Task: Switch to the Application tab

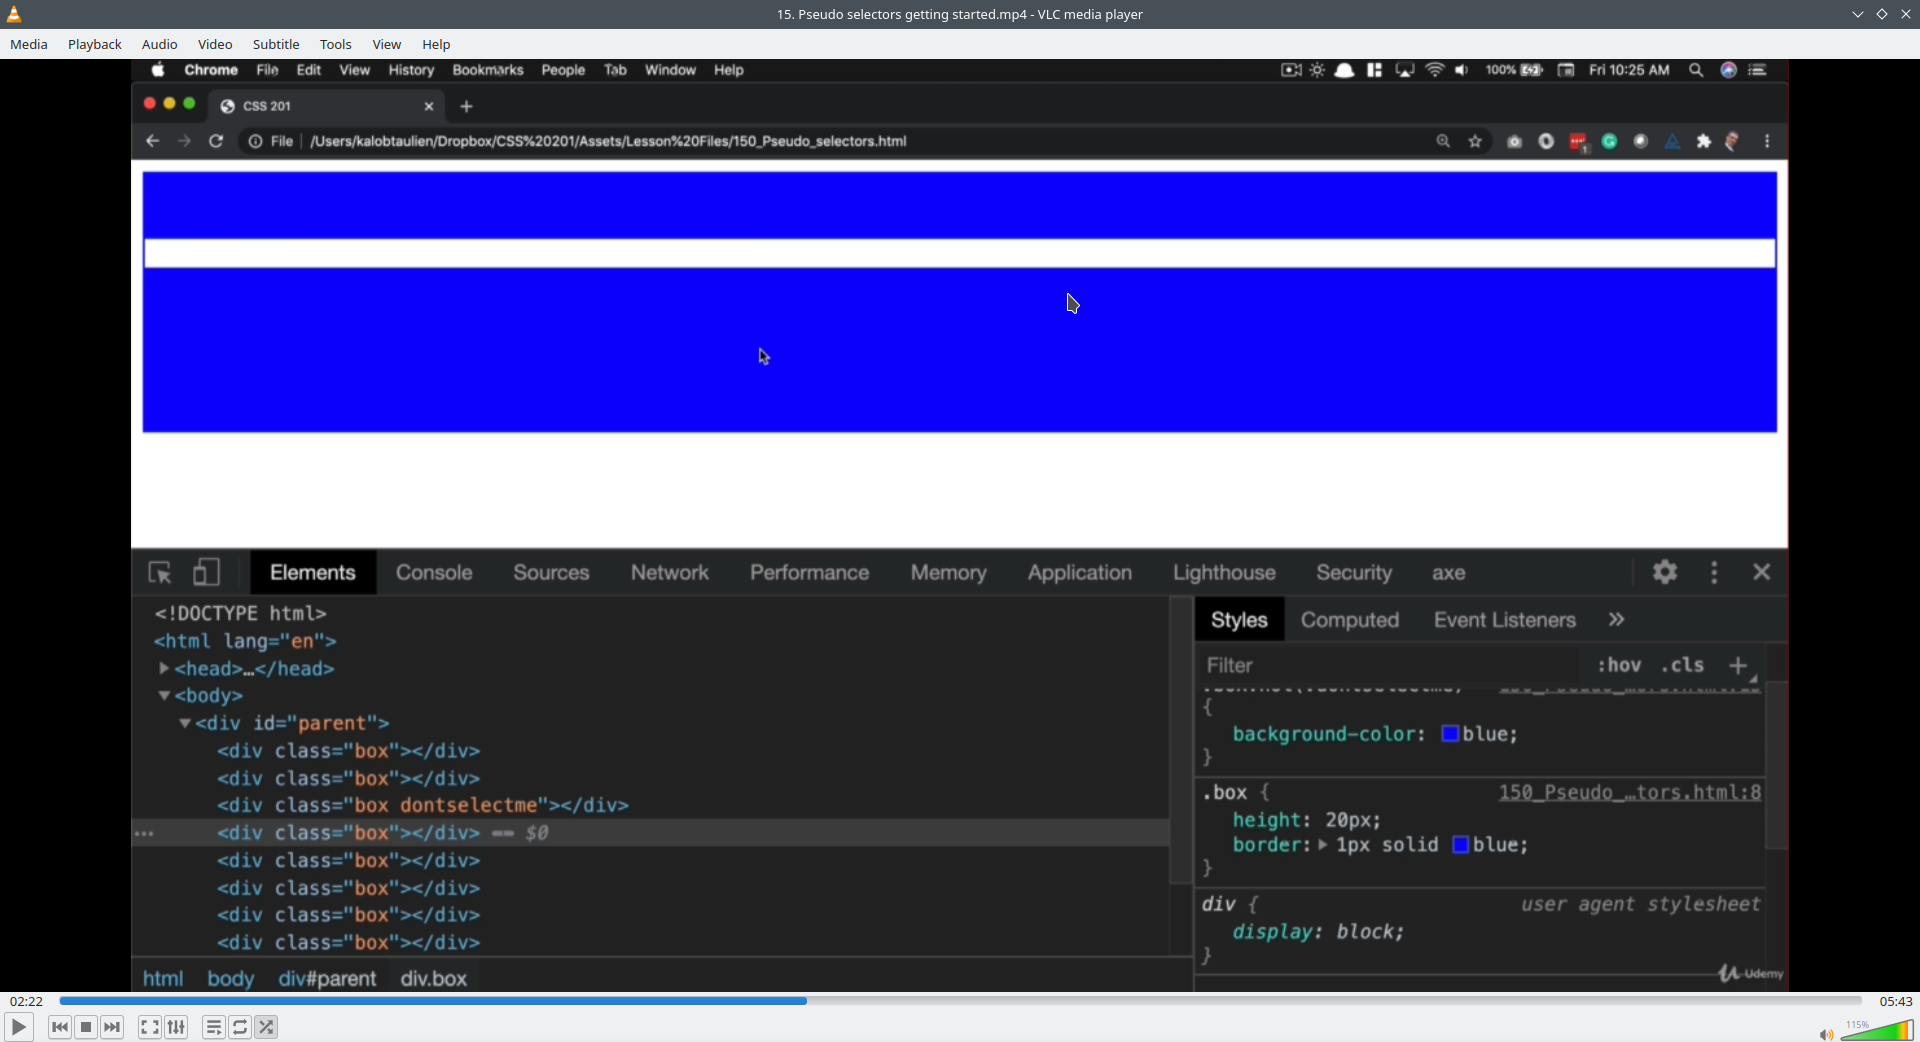Action: (1080, 573)
